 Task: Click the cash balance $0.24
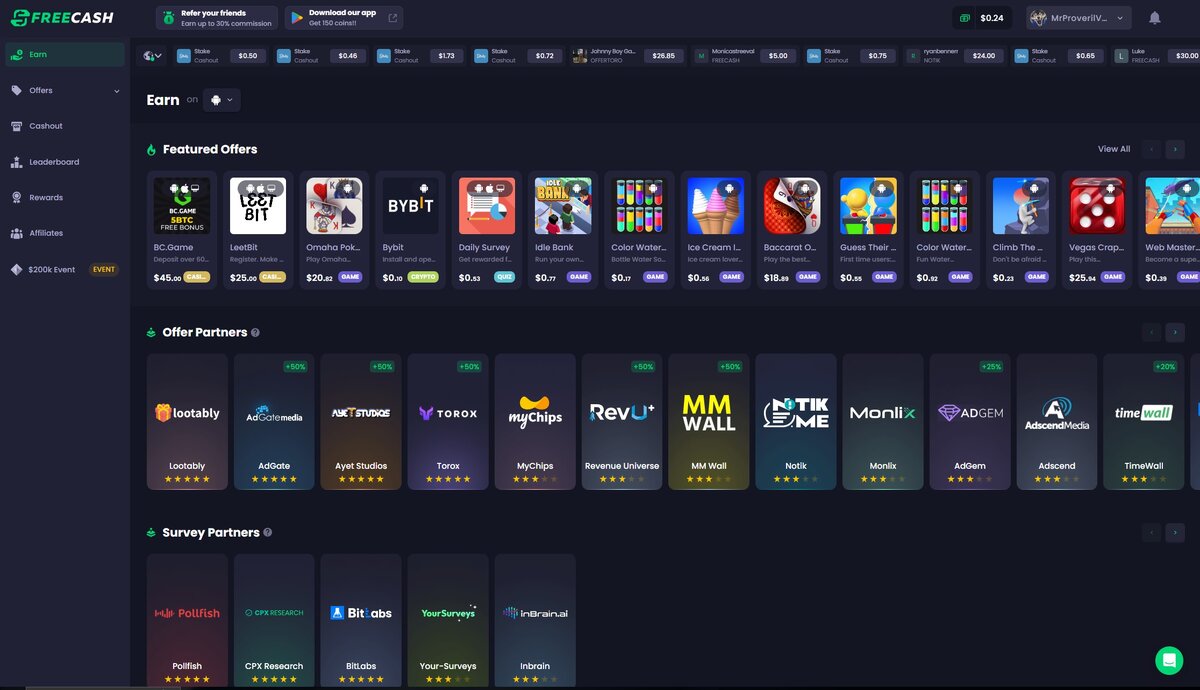[982, 18]
